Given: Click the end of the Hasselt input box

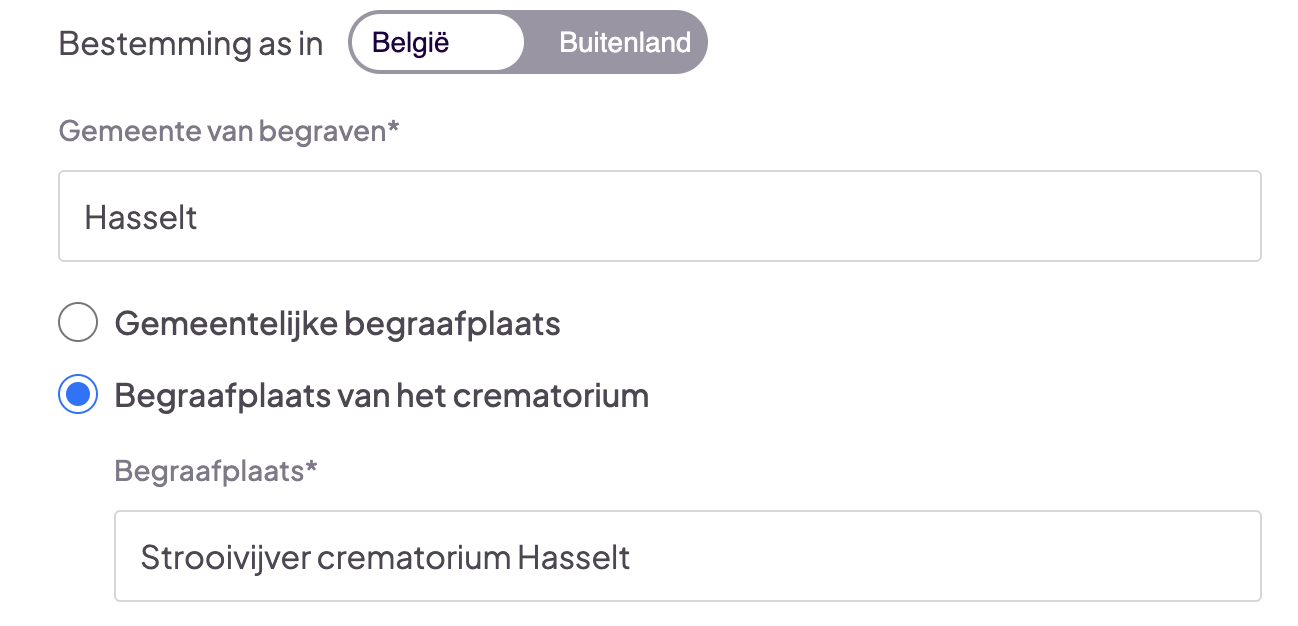Looking at the screenshot, I should click(x=1200, y=216).
